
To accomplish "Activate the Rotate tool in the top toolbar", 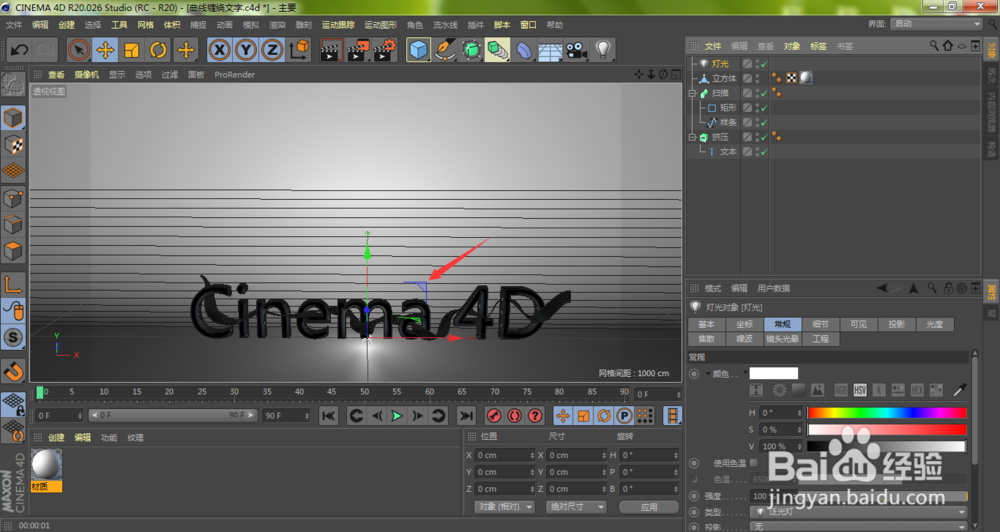I will click(x=158, y=50).
